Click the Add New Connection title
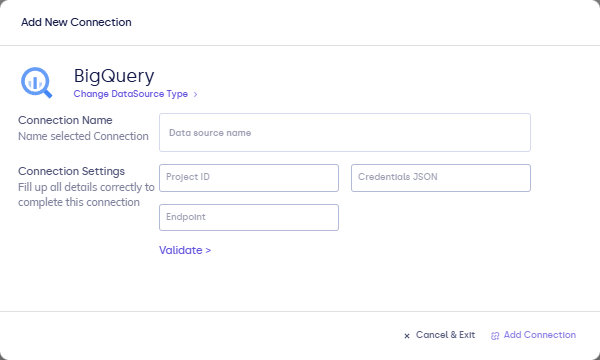This screenshot has height=360, width=600. point(76,22)
